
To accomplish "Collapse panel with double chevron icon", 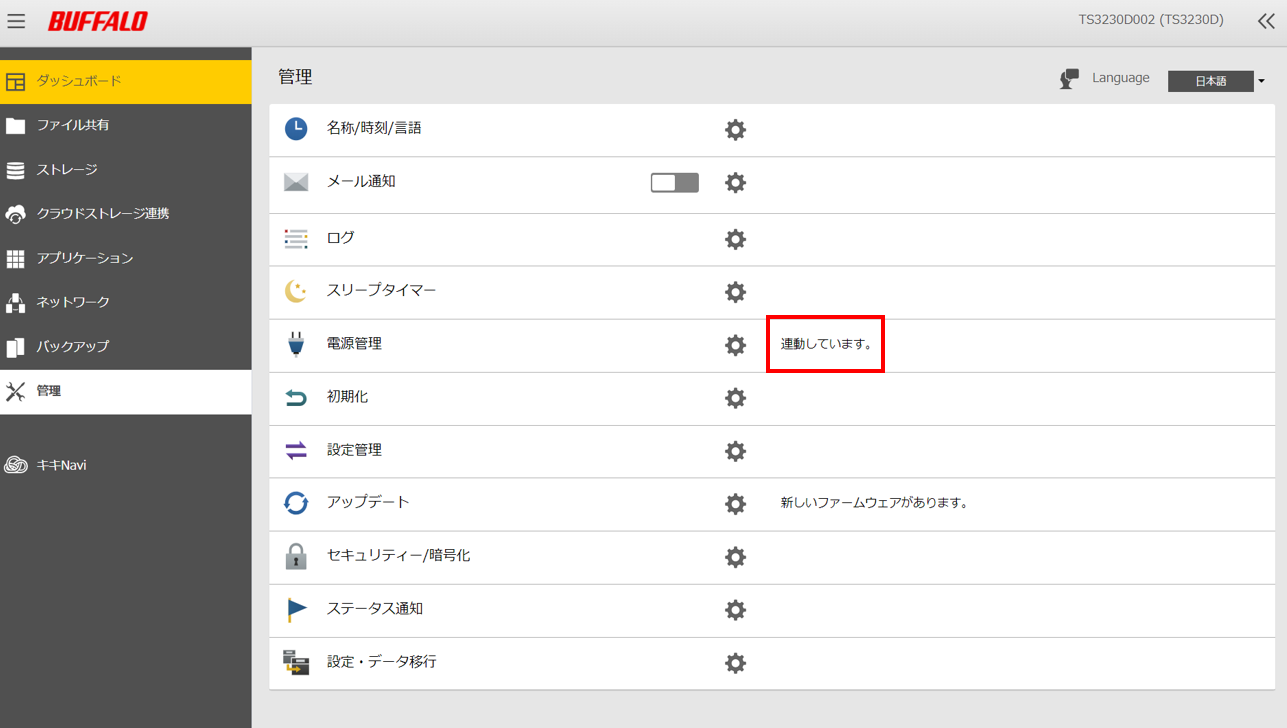I will (x=1265, y=21).
